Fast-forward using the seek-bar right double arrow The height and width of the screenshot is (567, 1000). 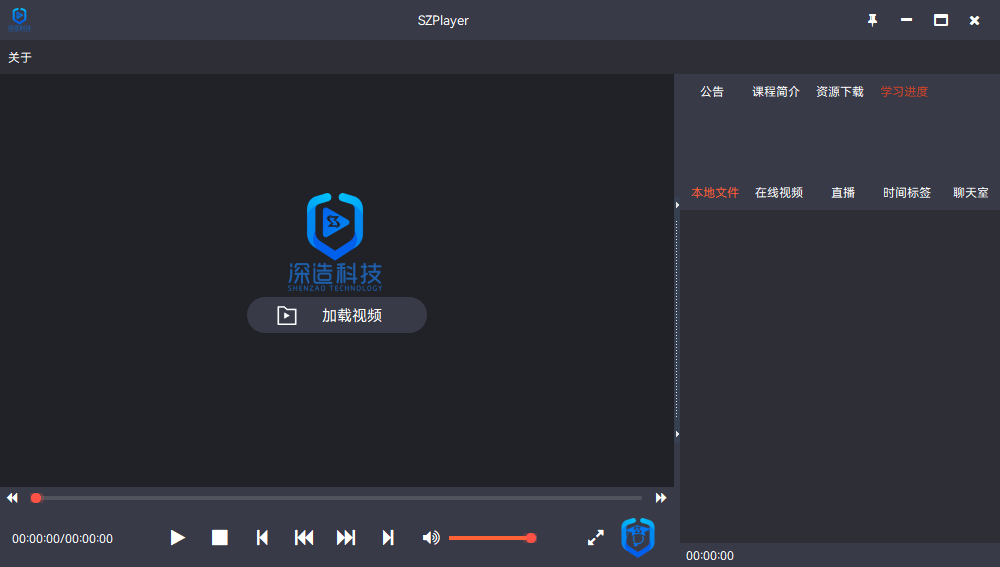click(x=661, y=497)
